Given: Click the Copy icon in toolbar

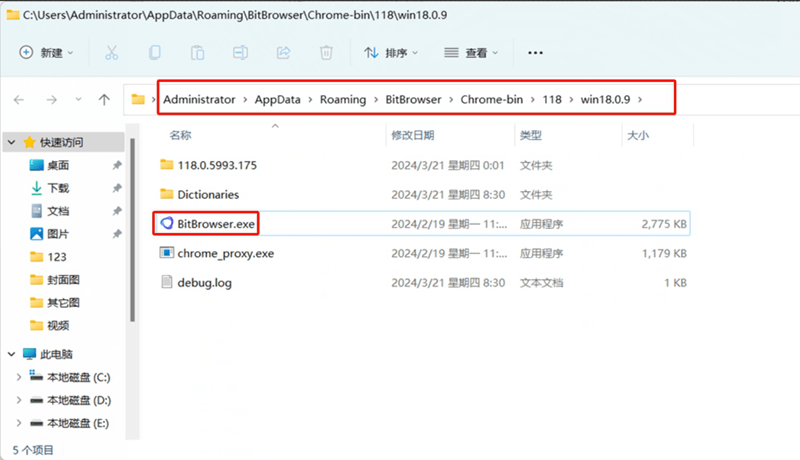Looking at the screenshot, I should [155, 53].
